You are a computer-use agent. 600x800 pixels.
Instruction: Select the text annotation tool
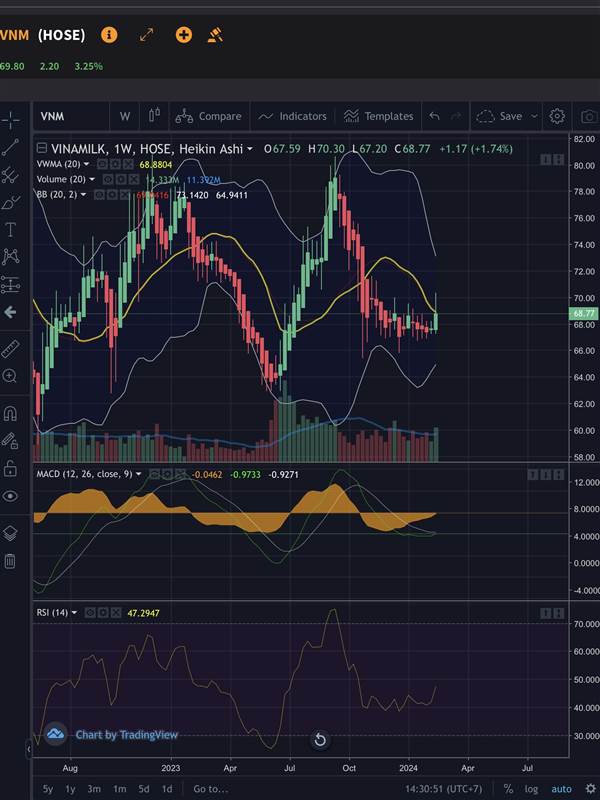[10, 230]
